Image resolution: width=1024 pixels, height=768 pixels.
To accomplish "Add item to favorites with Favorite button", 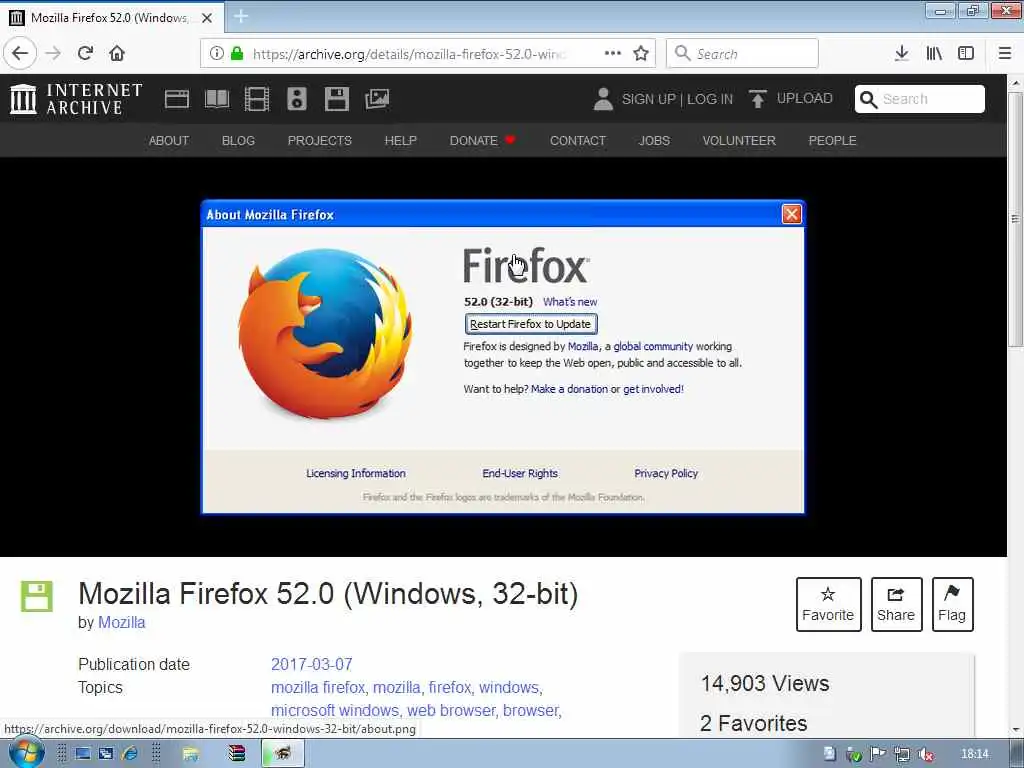I will click(828, 604).
